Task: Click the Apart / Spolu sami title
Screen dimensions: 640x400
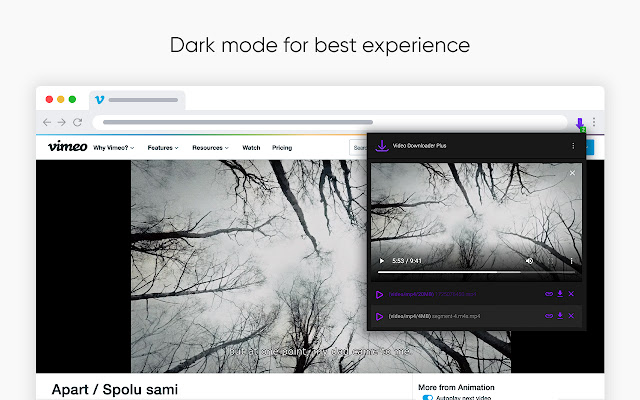Action: (115, 389)
